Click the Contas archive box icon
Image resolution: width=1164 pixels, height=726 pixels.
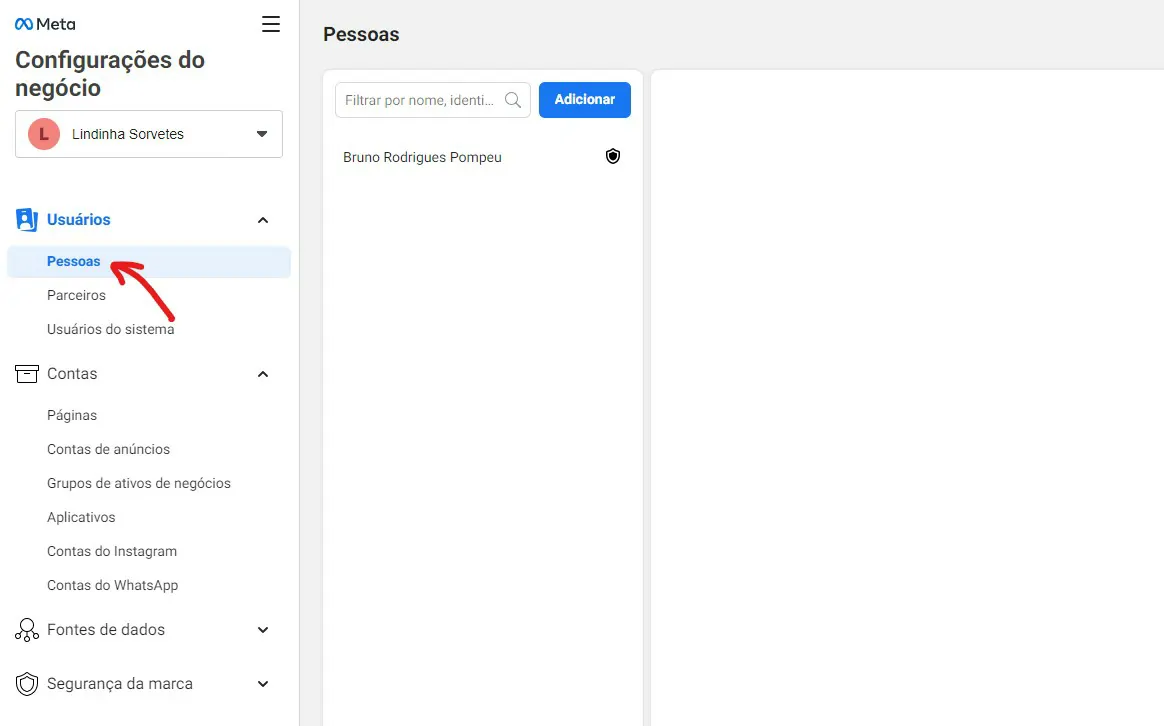pos(27,373)
